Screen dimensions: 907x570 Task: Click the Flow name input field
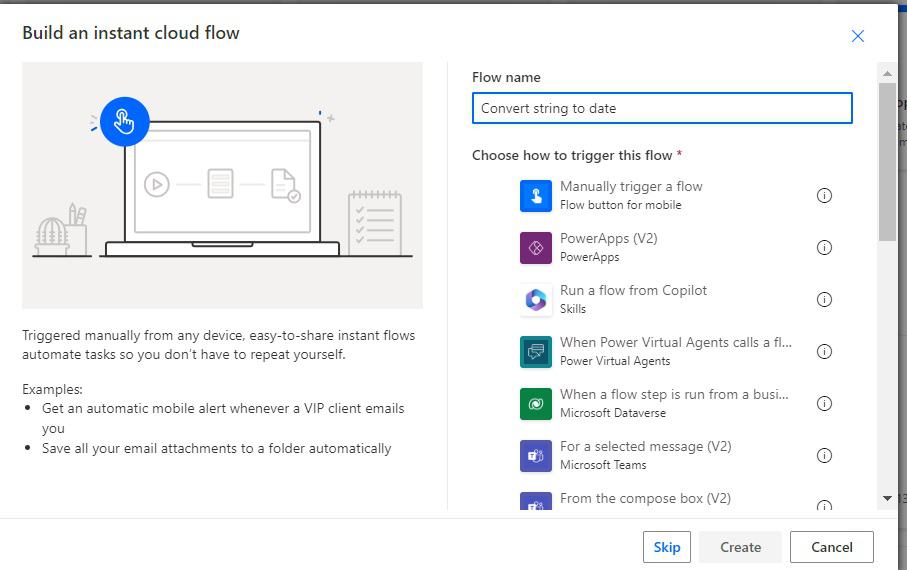coord(662,108)
